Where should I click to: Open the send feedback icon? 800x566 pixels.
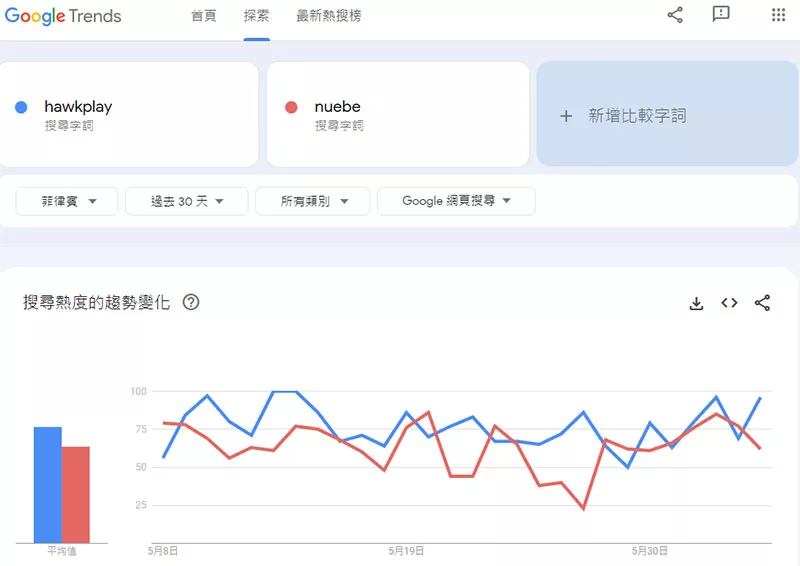720,14
